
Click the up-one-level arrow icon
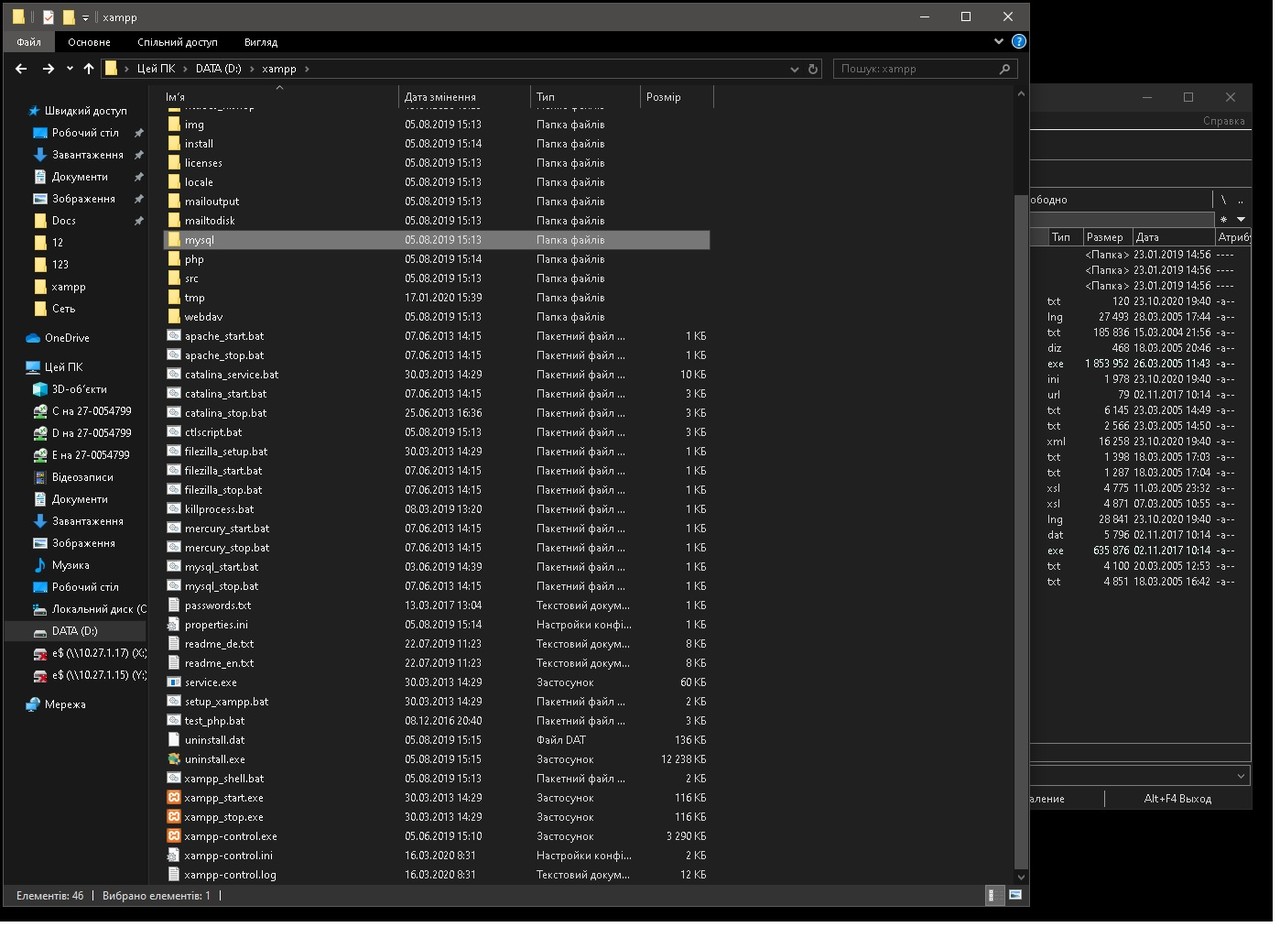tap(88, 69)
